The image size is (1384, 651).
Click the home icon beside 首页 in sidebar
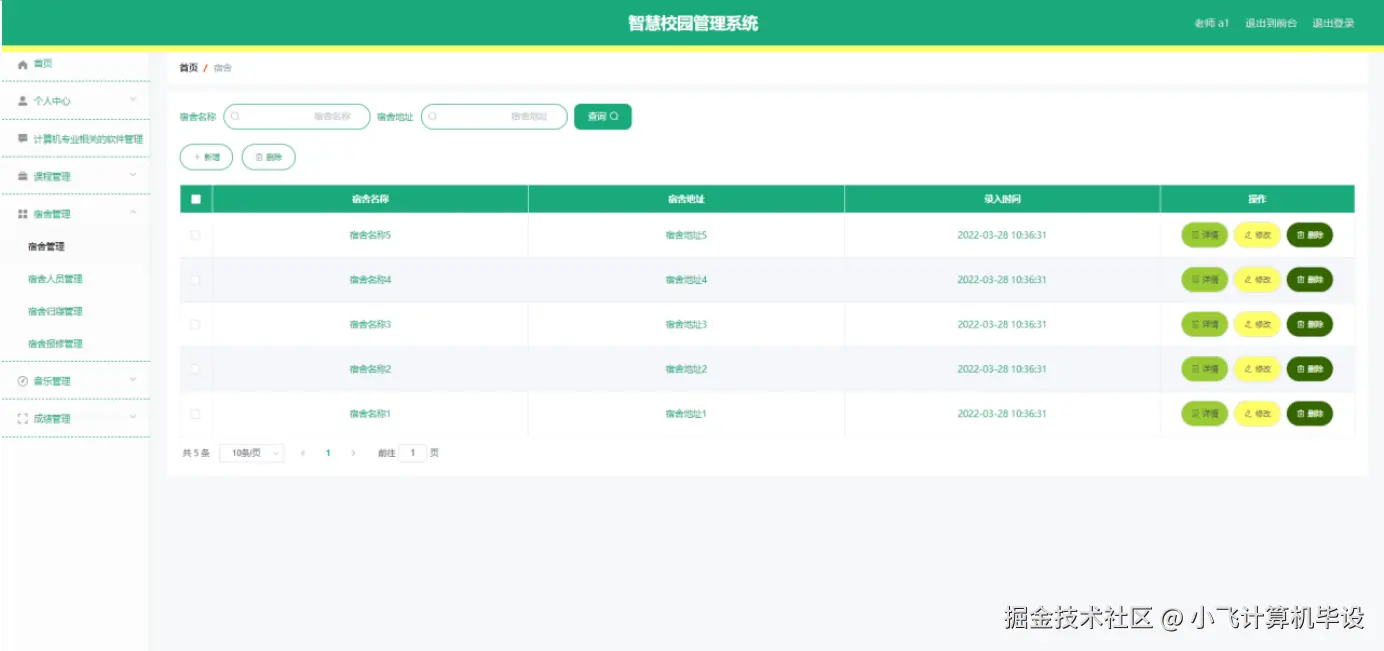(x=23, y=64)
